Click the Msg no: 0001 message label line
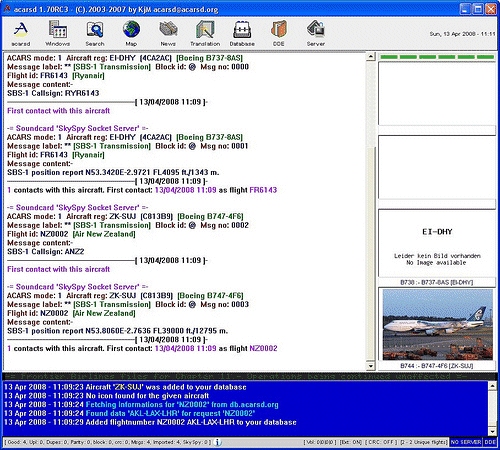500x450 pixels. click(128, 146)
